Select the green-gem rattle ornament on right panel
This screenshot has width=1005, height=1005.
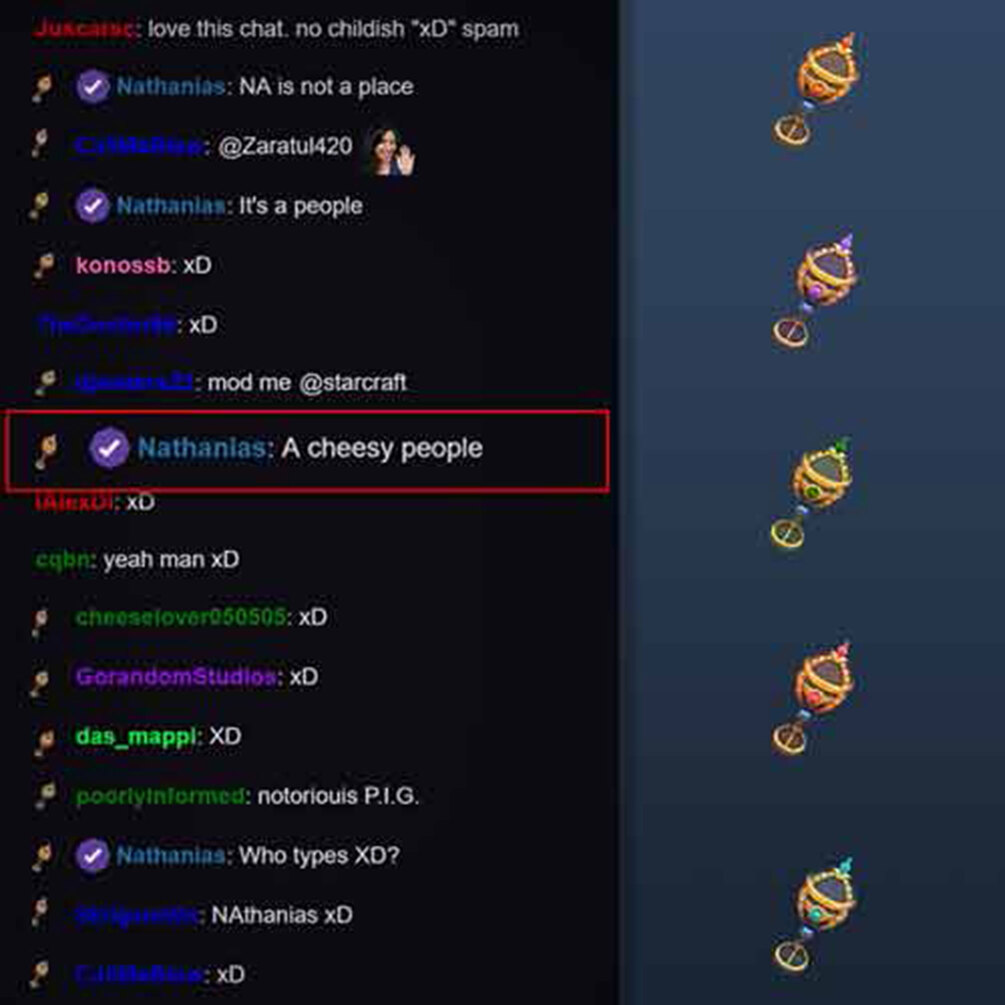(x=812, y=493)
